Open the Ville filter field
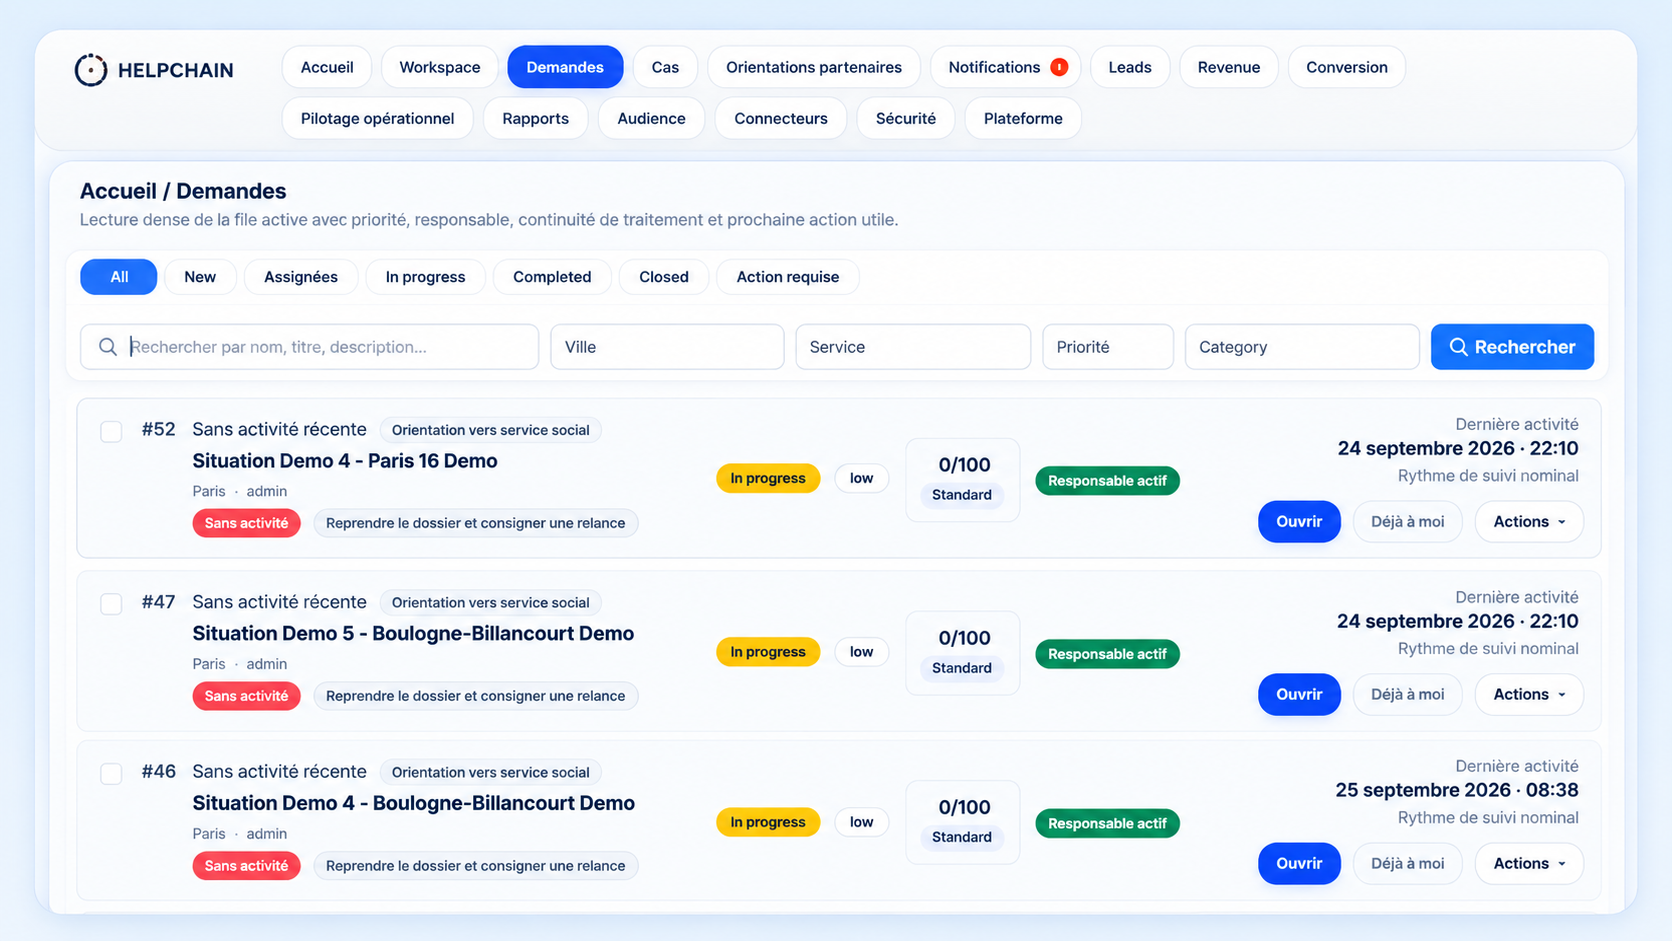The width and height of the screenshot is (1672, 941). coord(667,347)
